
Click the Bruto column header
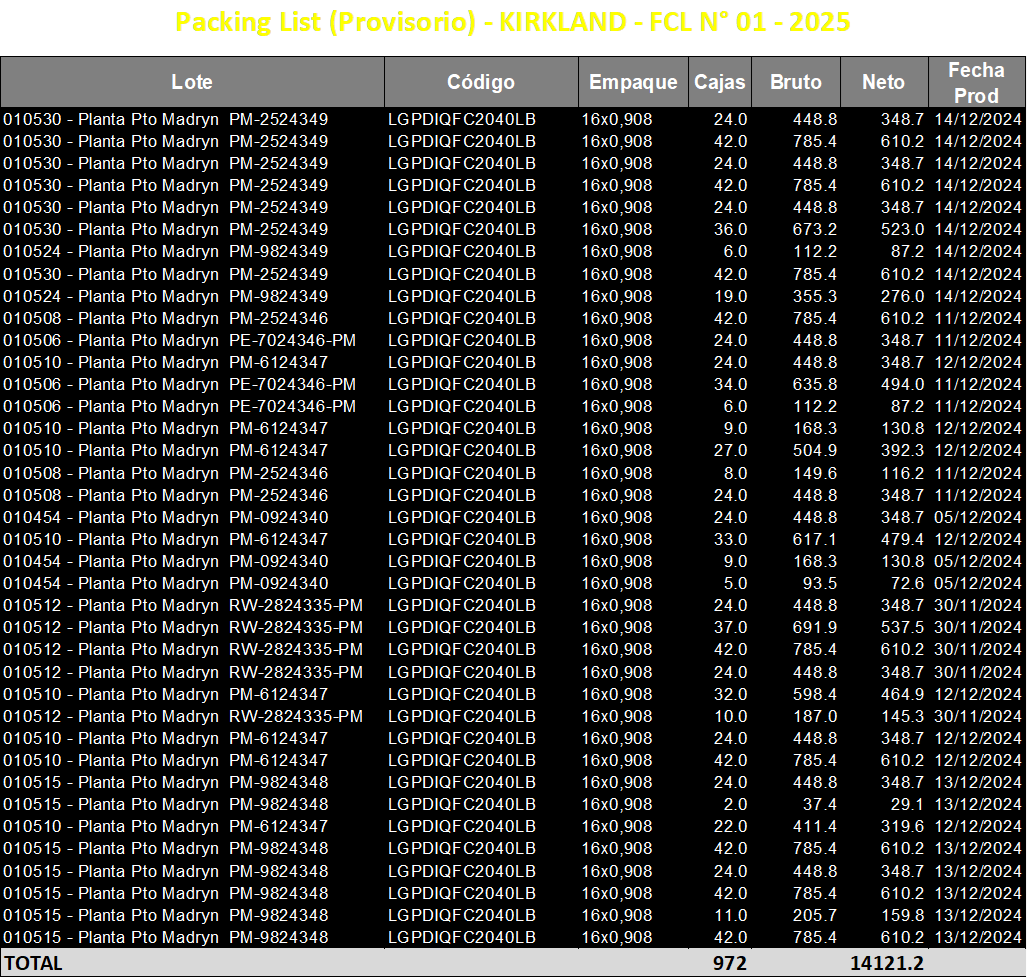pos(795,82)
